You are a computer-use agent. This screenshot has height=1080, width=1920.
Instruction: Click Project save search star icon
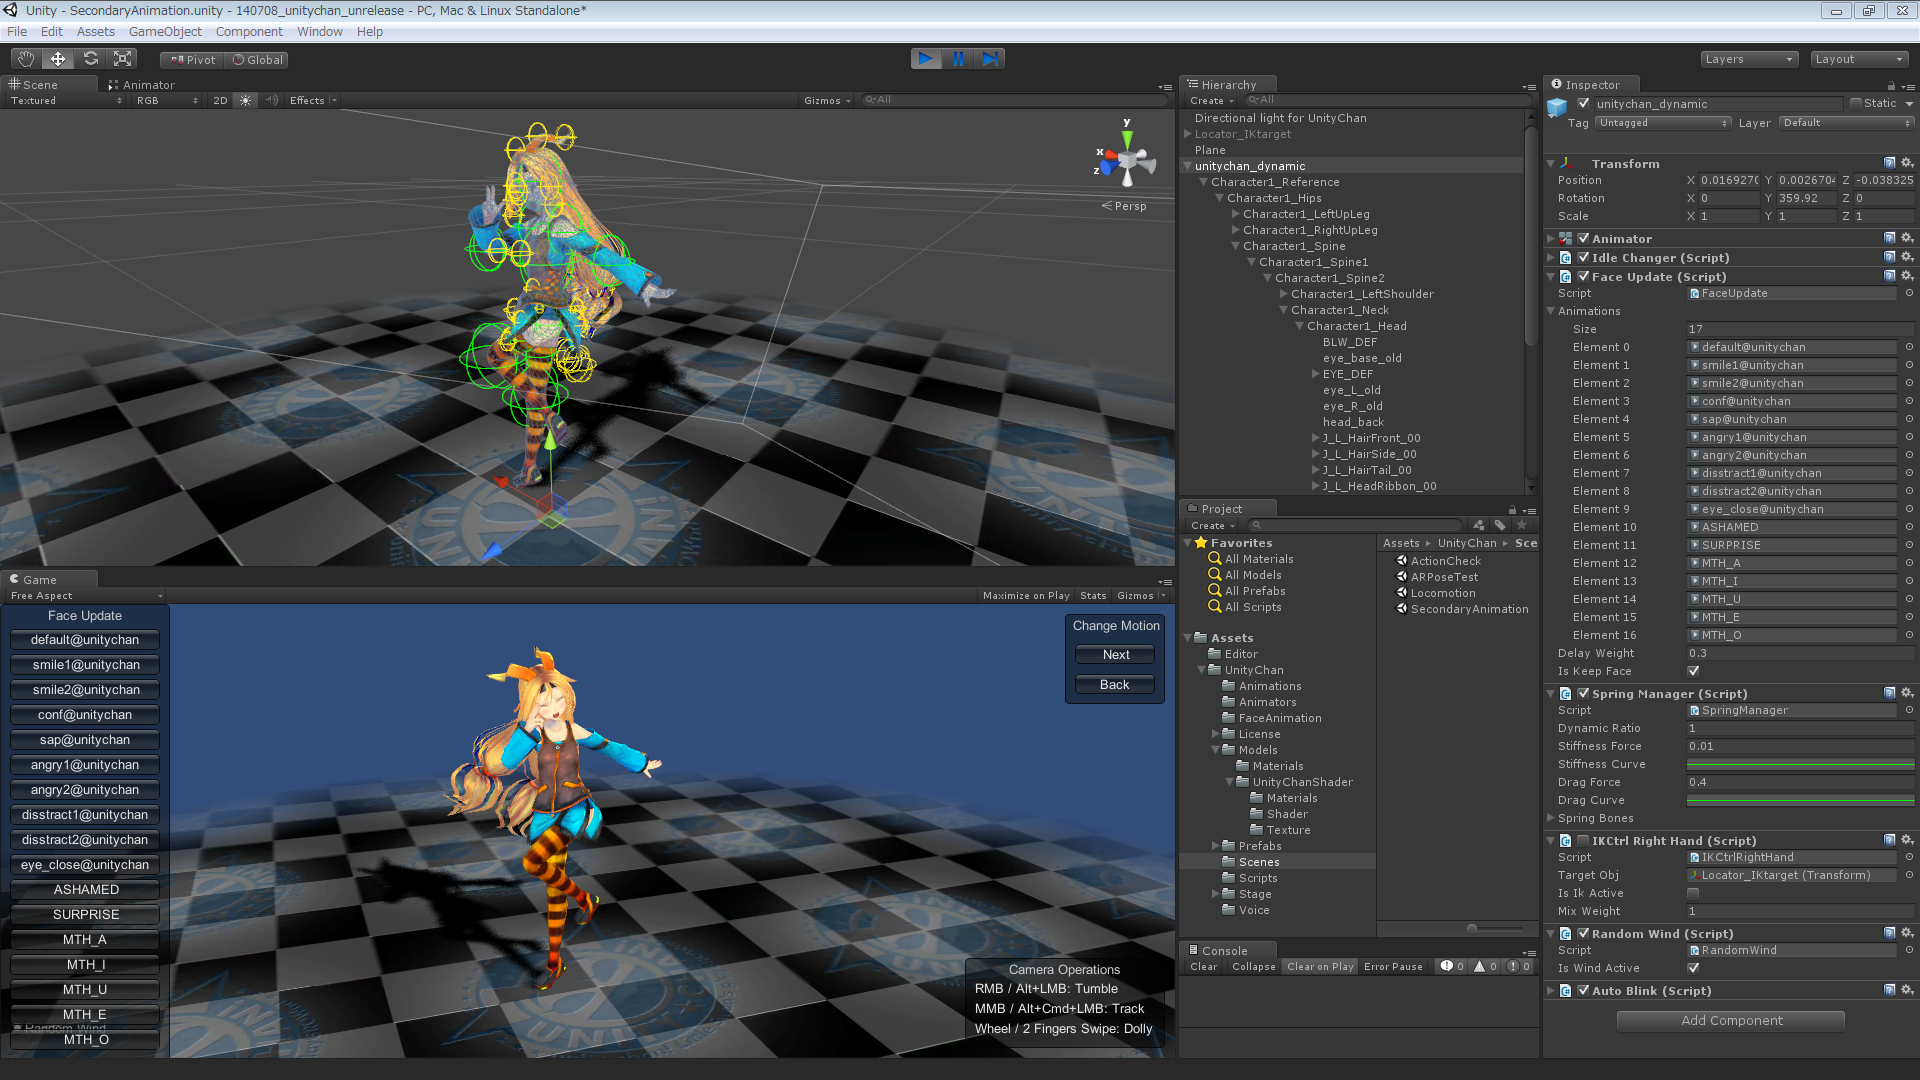1522,525
